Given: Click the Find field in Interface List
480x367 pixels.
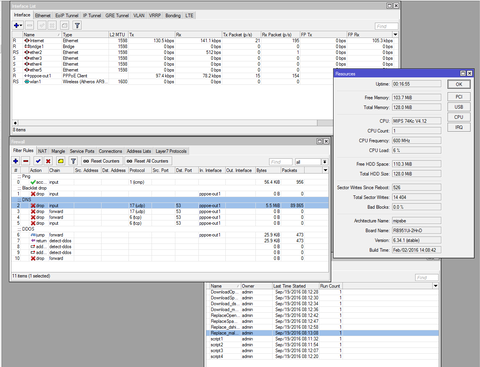Looking at the screenshot, I should tap(386, 26).
